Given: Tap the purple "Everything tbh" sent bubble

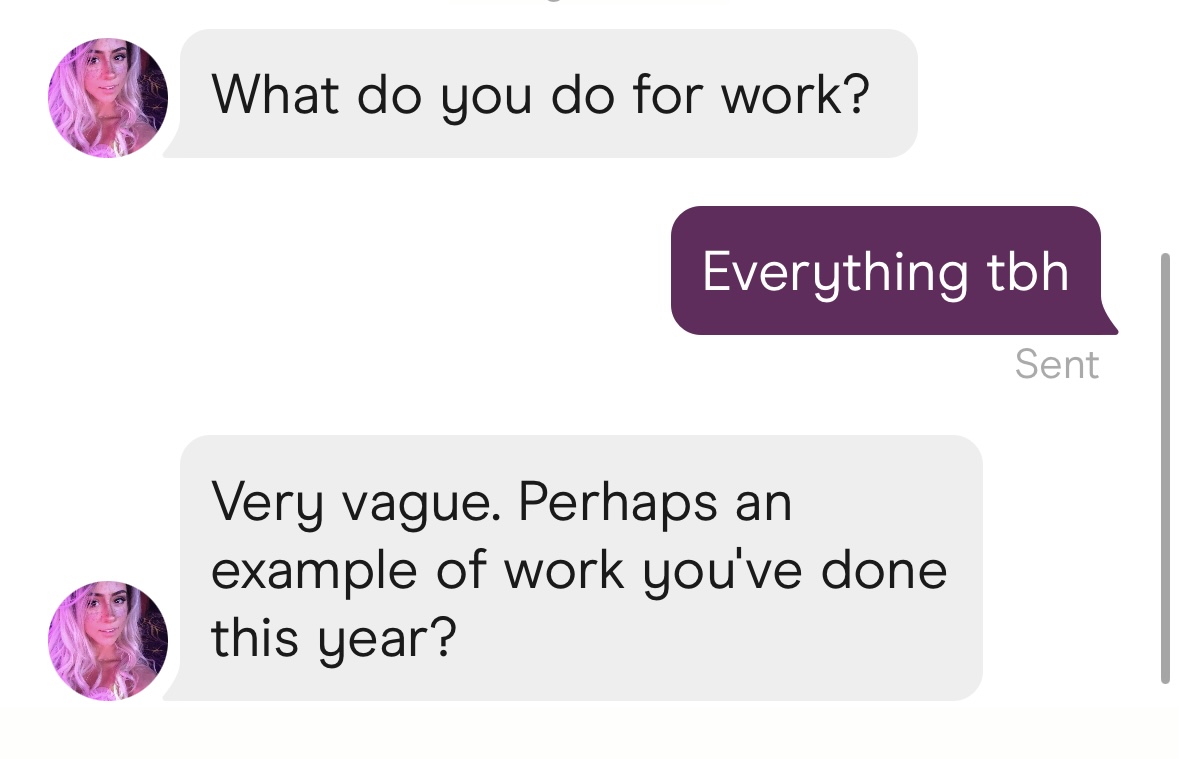Looking at the screenshot, I should tap(886, 270).
